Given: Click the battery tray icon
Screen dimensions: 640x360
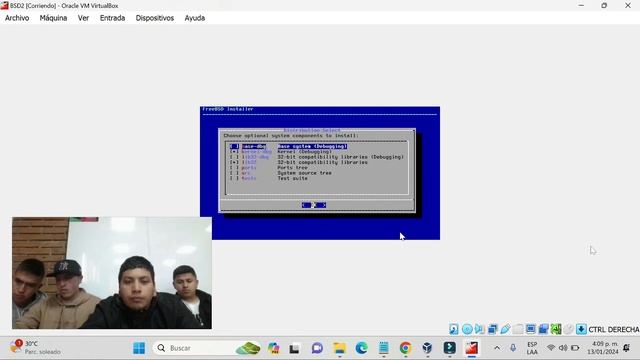Looking at the screenshot, I should [x=575, y=348].
